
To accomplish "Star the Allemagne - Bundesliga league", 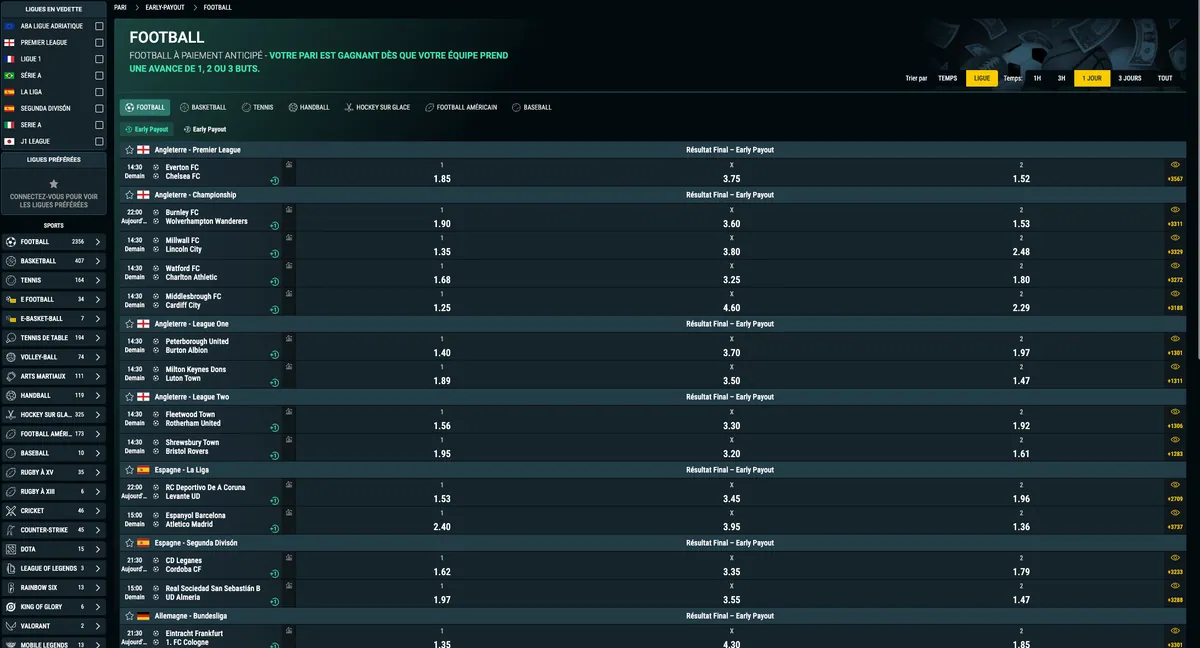I will tap(129, 616).
